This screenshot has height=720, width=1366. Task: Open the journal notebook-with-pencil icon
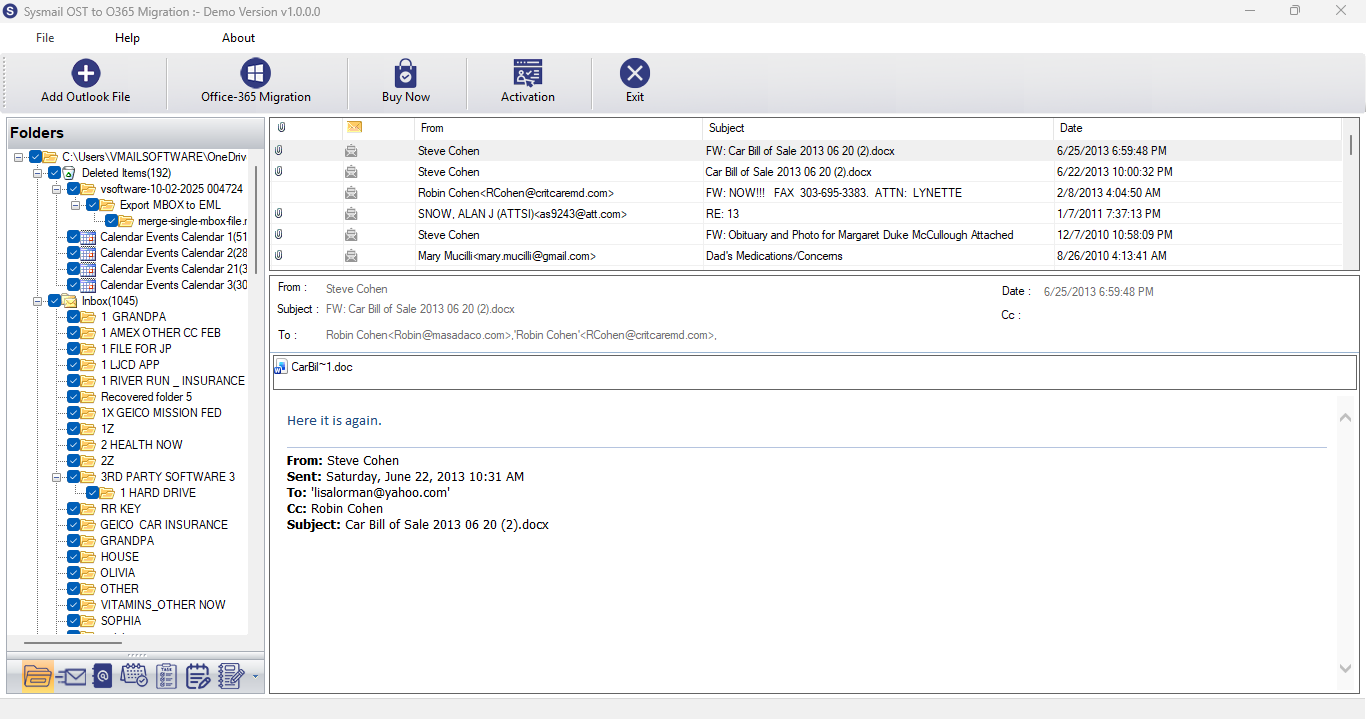pos(231,676)
